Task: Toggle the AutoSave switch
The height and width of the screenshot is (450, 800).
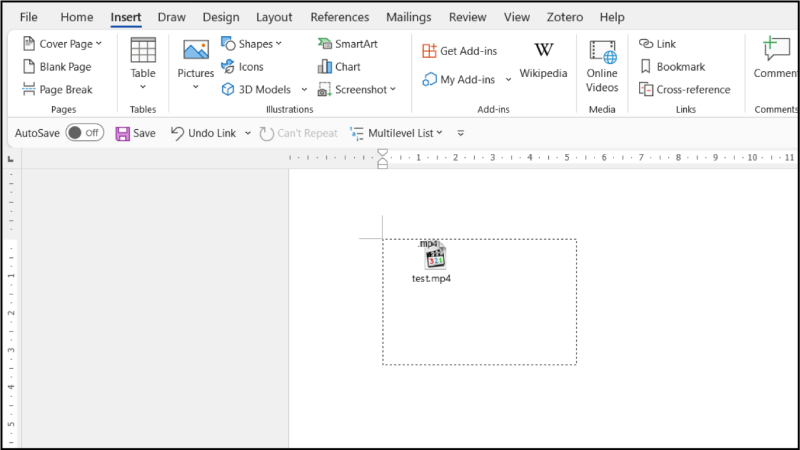Action: point(84,133)
